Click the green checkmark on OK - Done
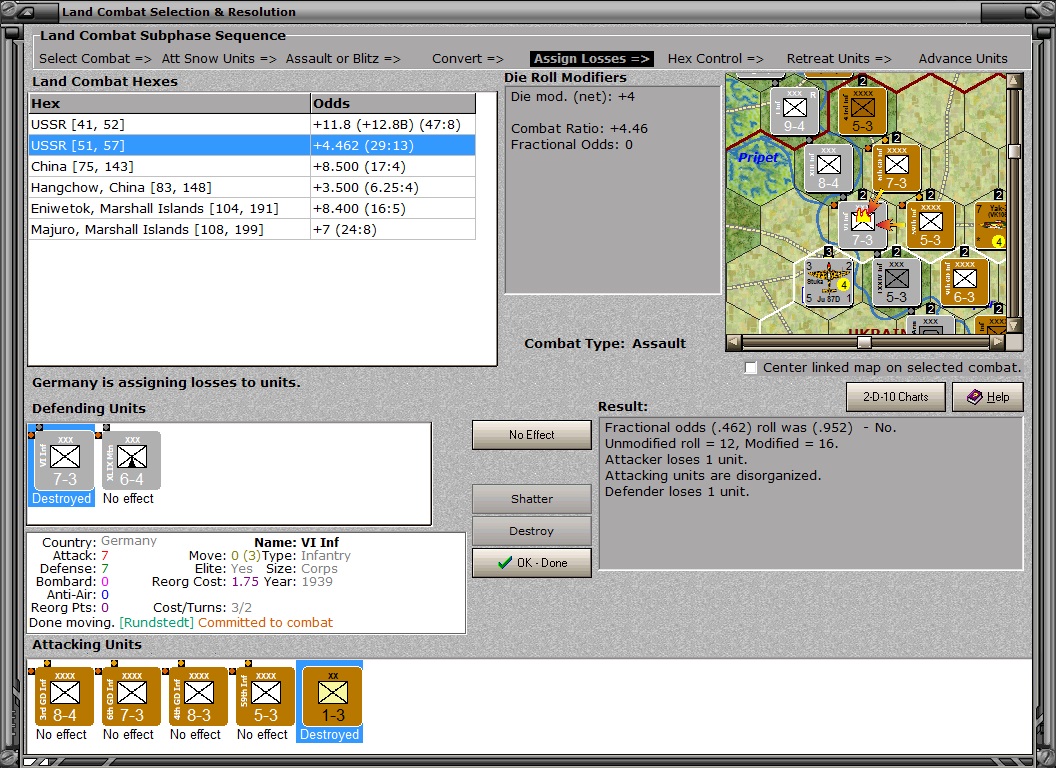 (504, 563)
